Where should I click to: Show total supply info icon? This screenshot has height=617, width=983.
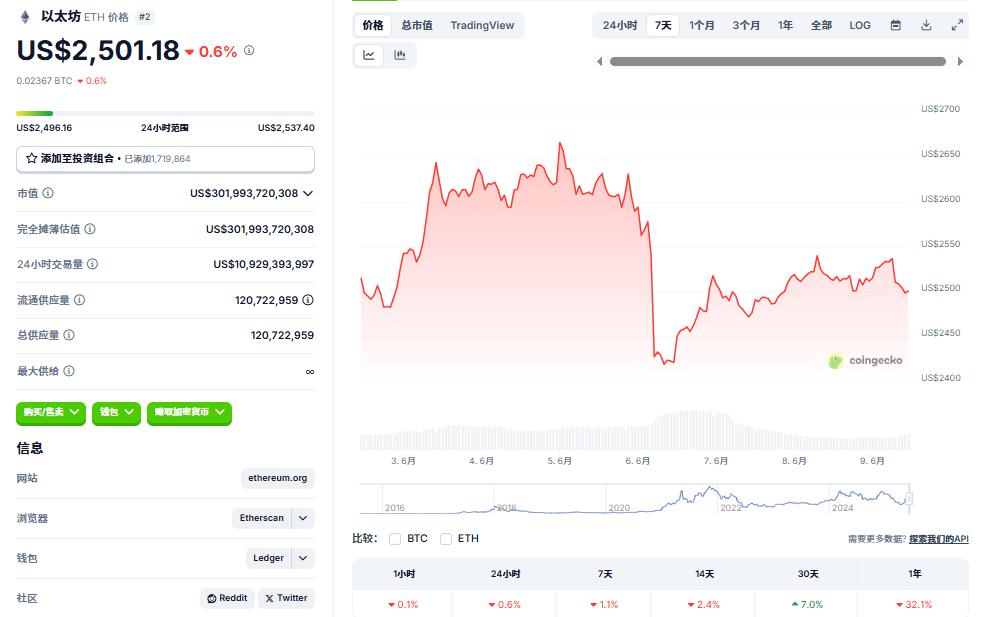point(69,335)
